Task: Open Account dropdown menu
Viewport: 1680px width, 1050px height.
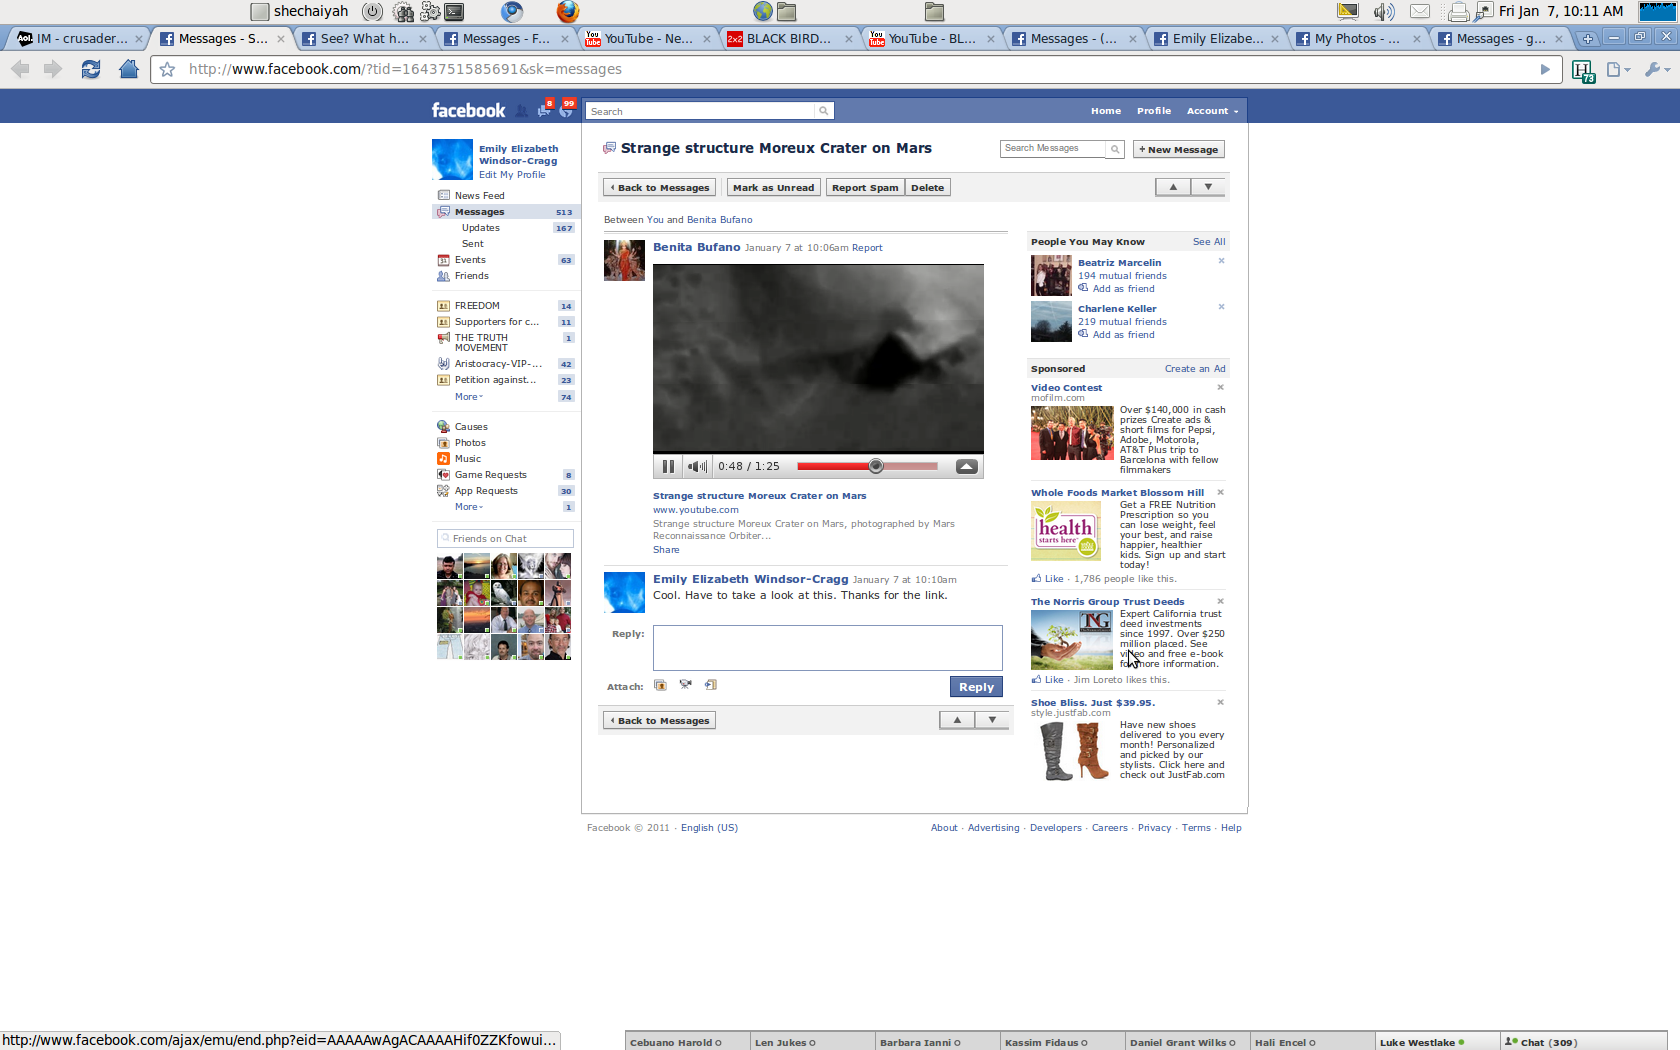Action: tap(1212, 111)
